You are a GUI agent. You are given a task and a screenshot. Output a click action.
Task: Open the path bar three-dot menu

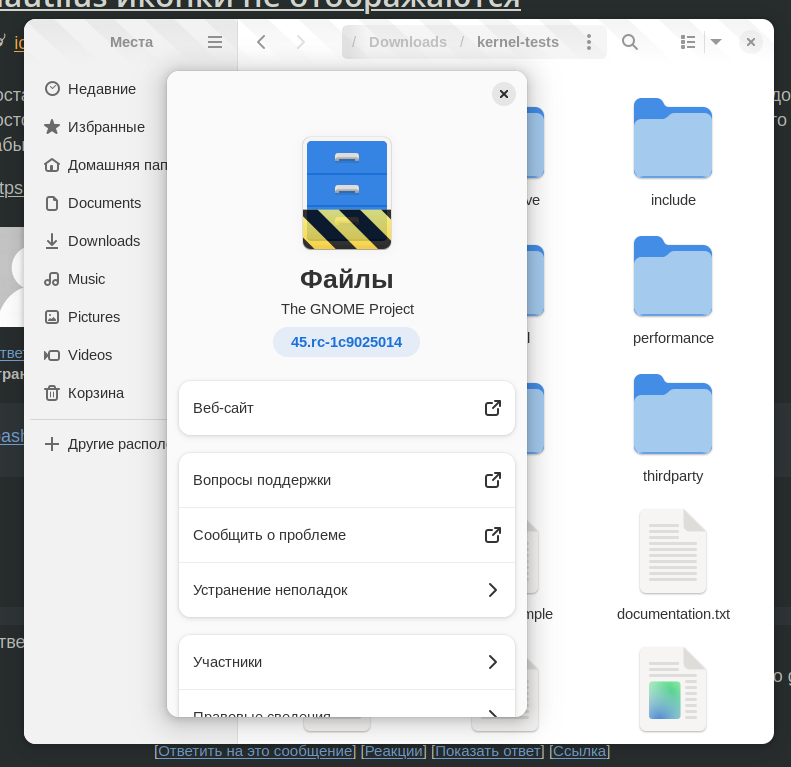(589, 42)
